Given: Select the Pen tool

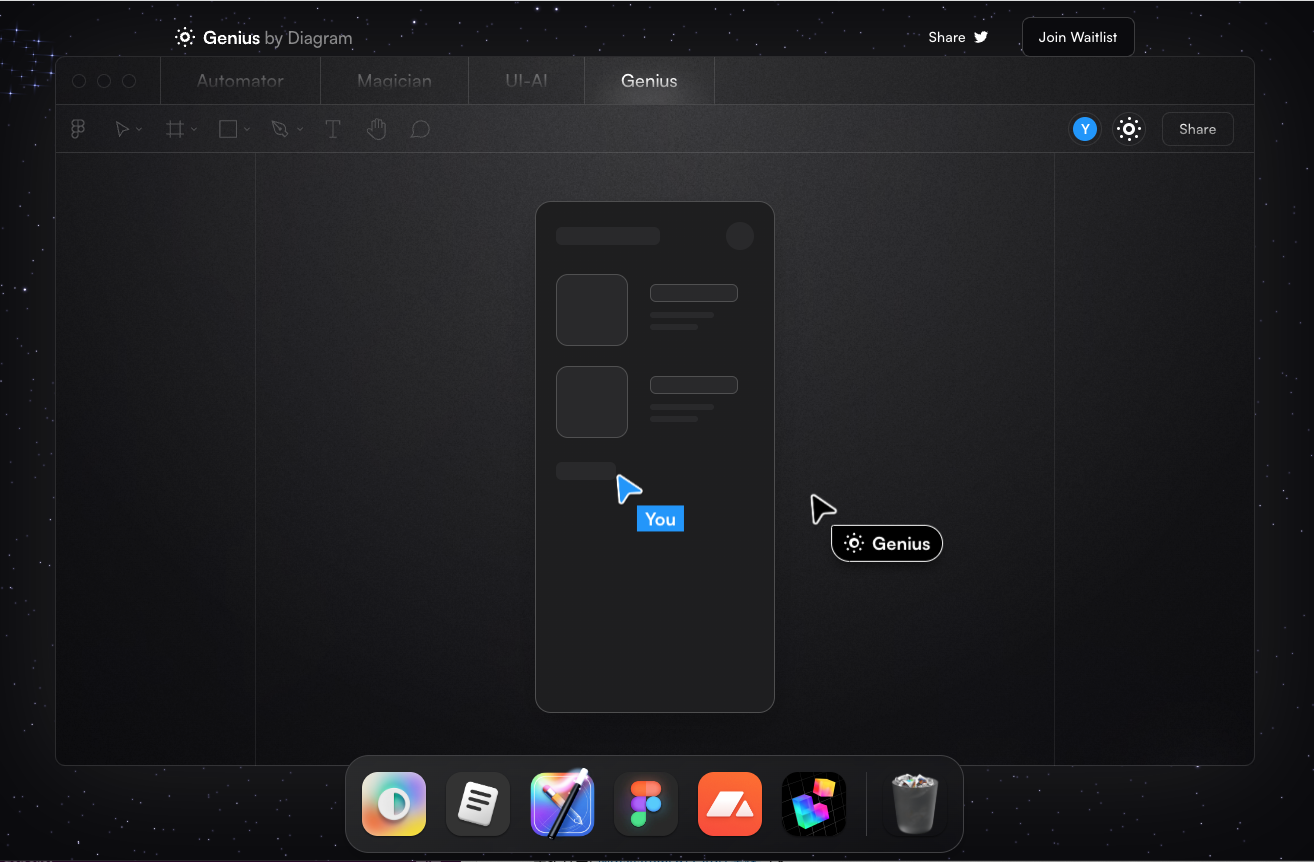Looking at the screenshot, I should pos(281,129).
